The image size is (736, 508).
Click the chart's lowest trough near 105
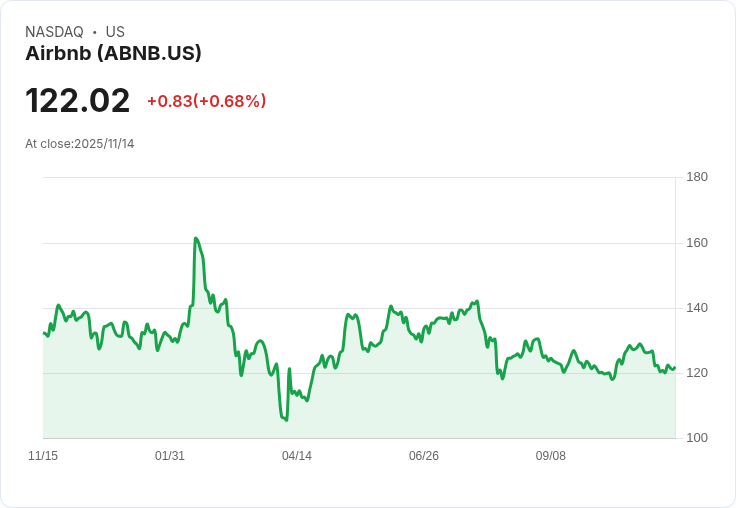[286, 420]
